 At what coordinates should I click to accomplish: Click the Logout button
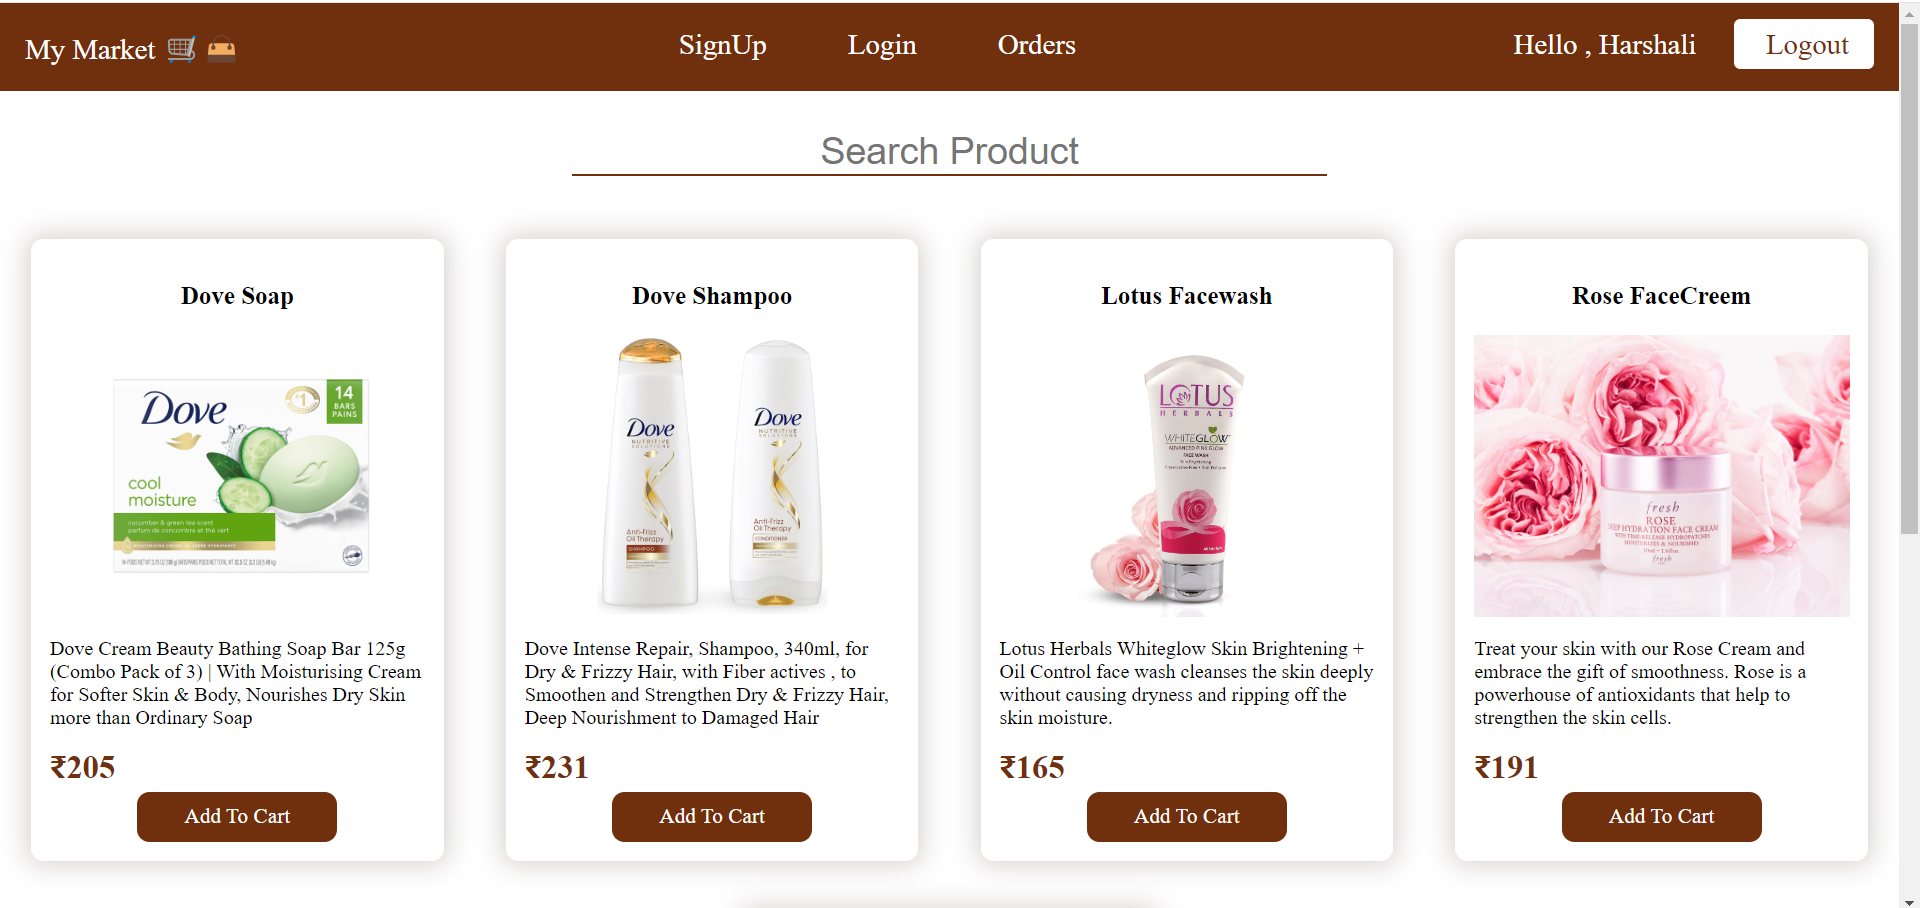1803,44
